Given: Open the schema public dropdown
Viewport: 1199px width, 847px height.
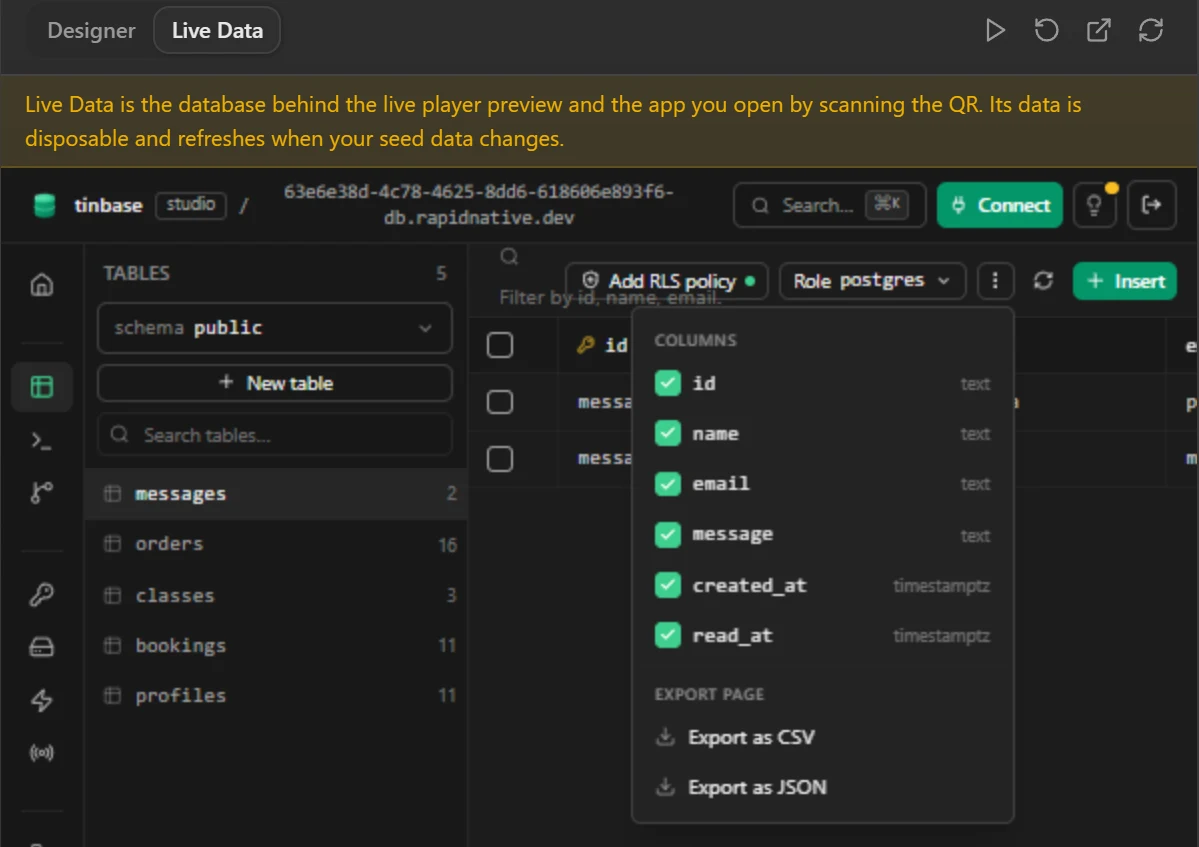Looking at the screenshot, I should (x=275, y=328).
